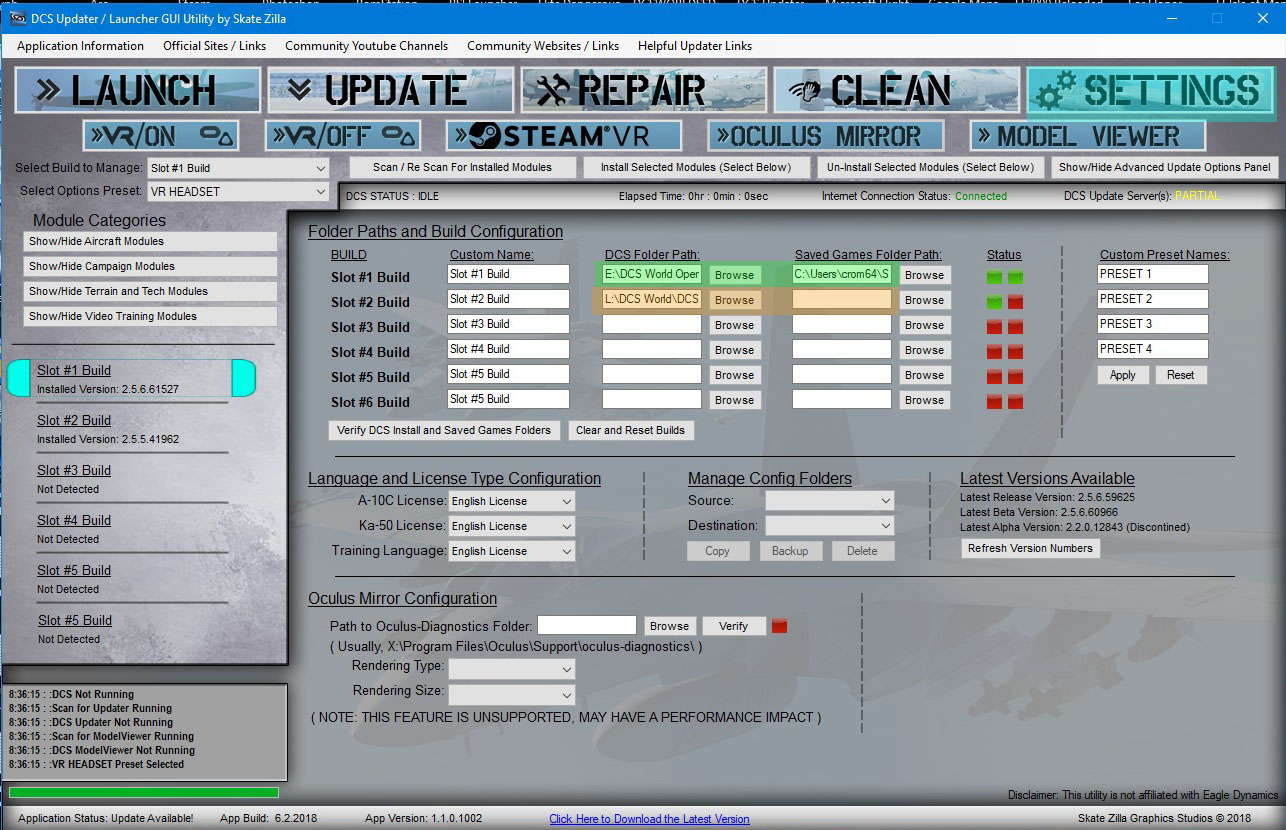Expand Manage Config Folders Destination dropdown
Screen dimensions: 1286x830
[830, 525]
